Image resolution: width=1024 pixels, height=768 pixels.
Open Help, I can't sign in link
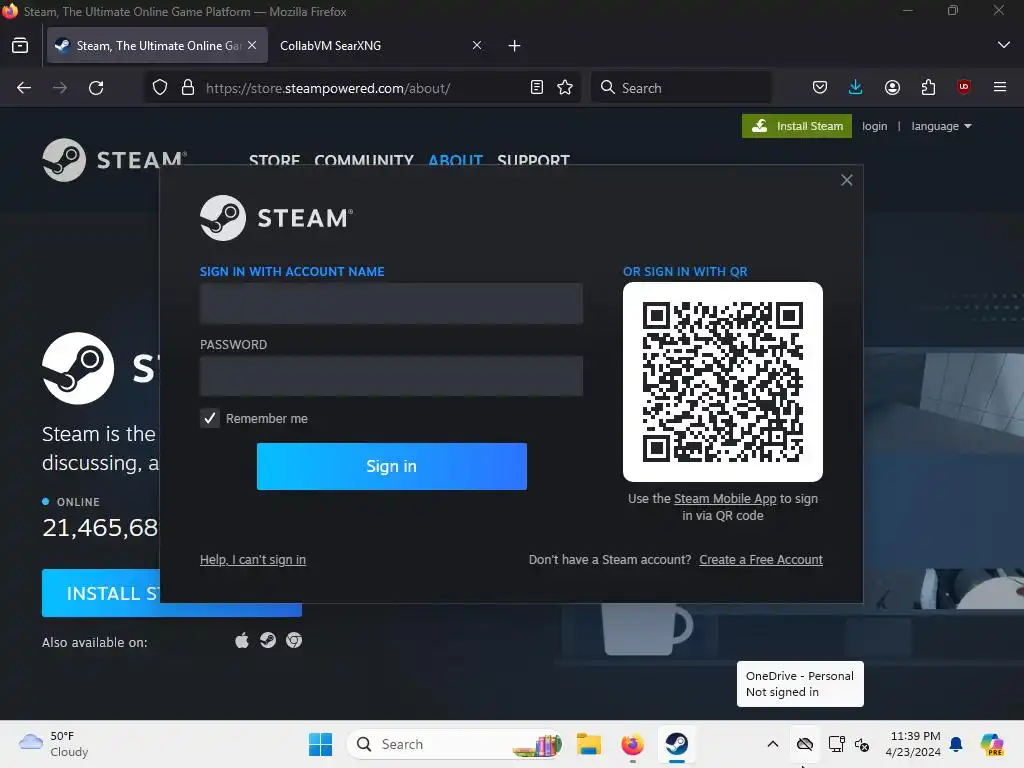coord(253,560)
